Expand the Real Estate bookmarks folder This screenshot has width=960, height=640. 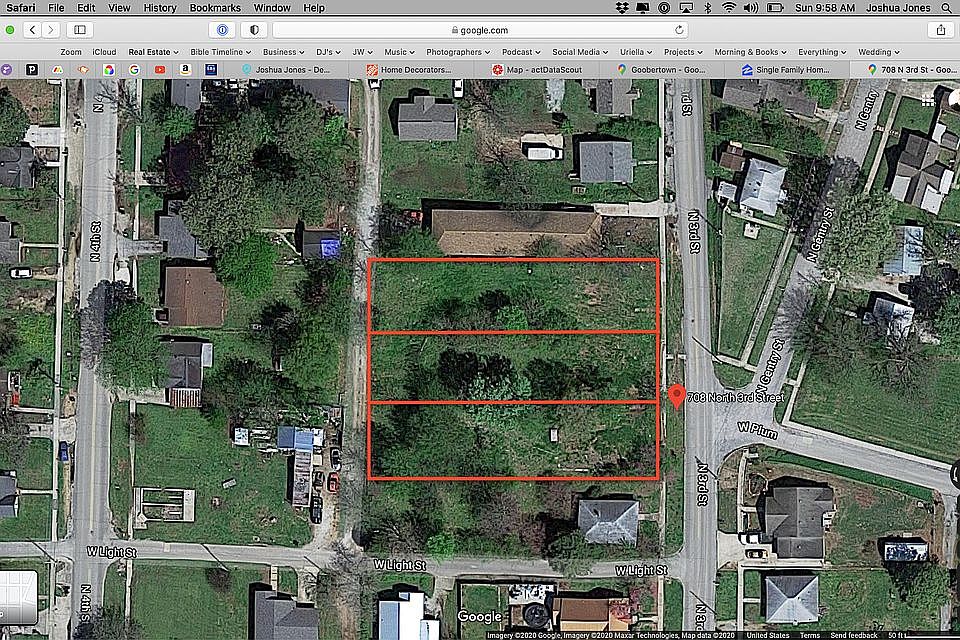point(153,52)
